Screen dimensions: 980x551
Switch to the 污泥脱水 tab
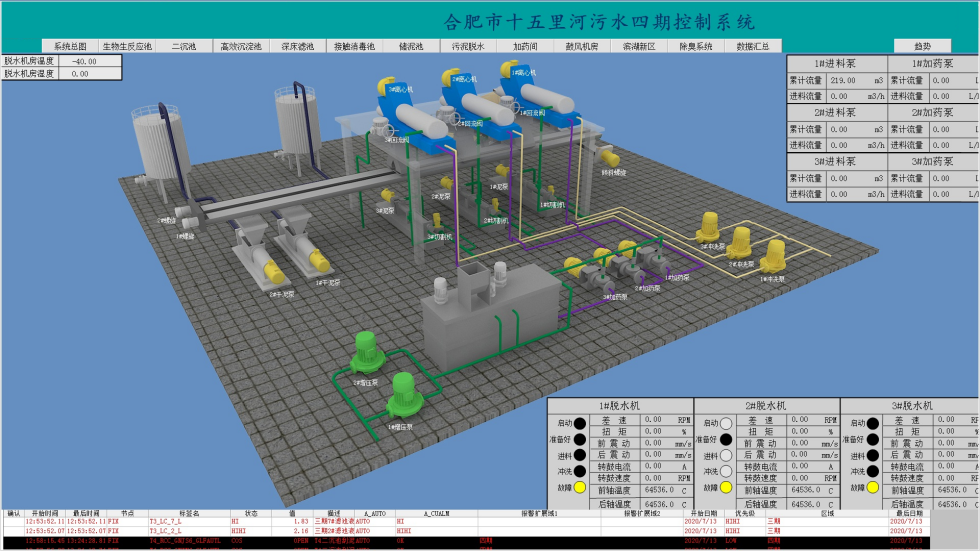(467, 46)
